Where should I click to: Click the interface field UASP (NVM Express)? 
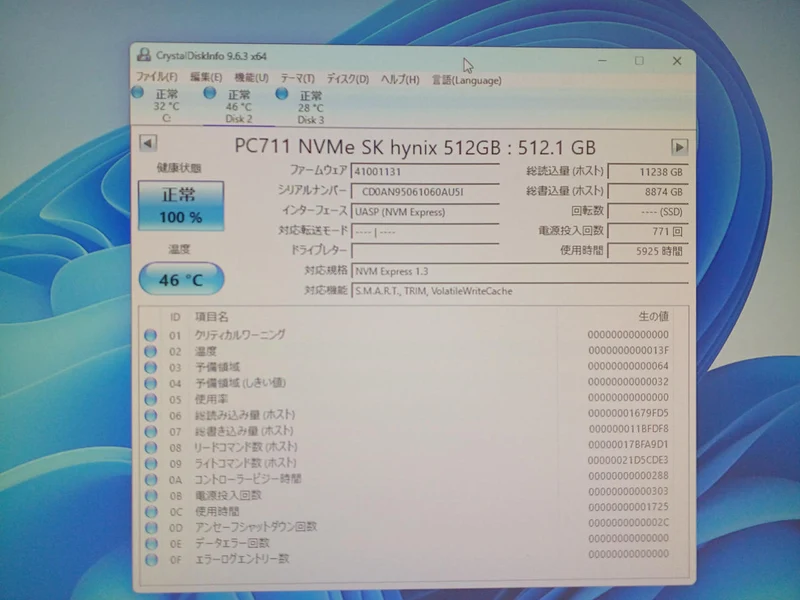click(425, 212)
